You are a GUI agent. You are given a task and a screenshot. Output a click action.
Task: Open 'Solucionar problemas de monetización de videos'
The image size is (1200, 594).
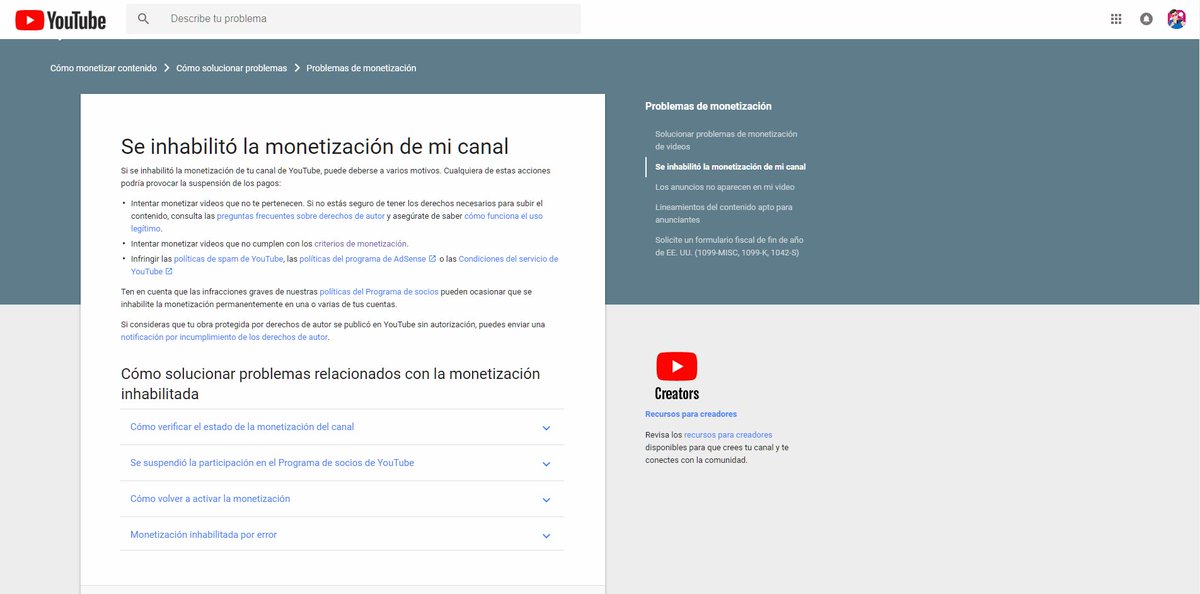726,140
